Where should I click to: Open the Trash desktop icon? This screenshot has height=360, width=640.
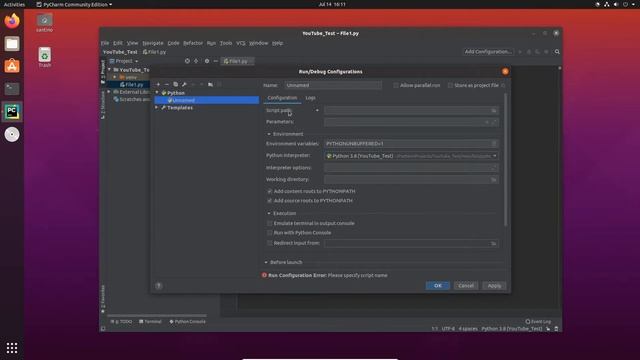coord(44,57)
